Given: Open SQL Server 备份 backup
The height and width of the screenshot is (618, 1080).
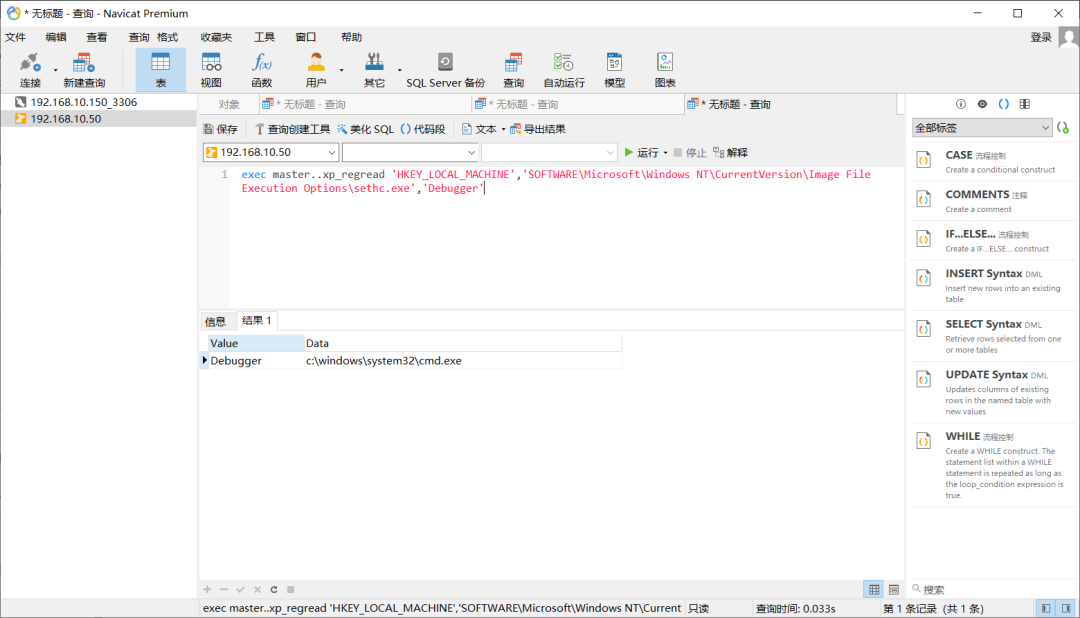Looking at the screenshot, I should point(446,70).
